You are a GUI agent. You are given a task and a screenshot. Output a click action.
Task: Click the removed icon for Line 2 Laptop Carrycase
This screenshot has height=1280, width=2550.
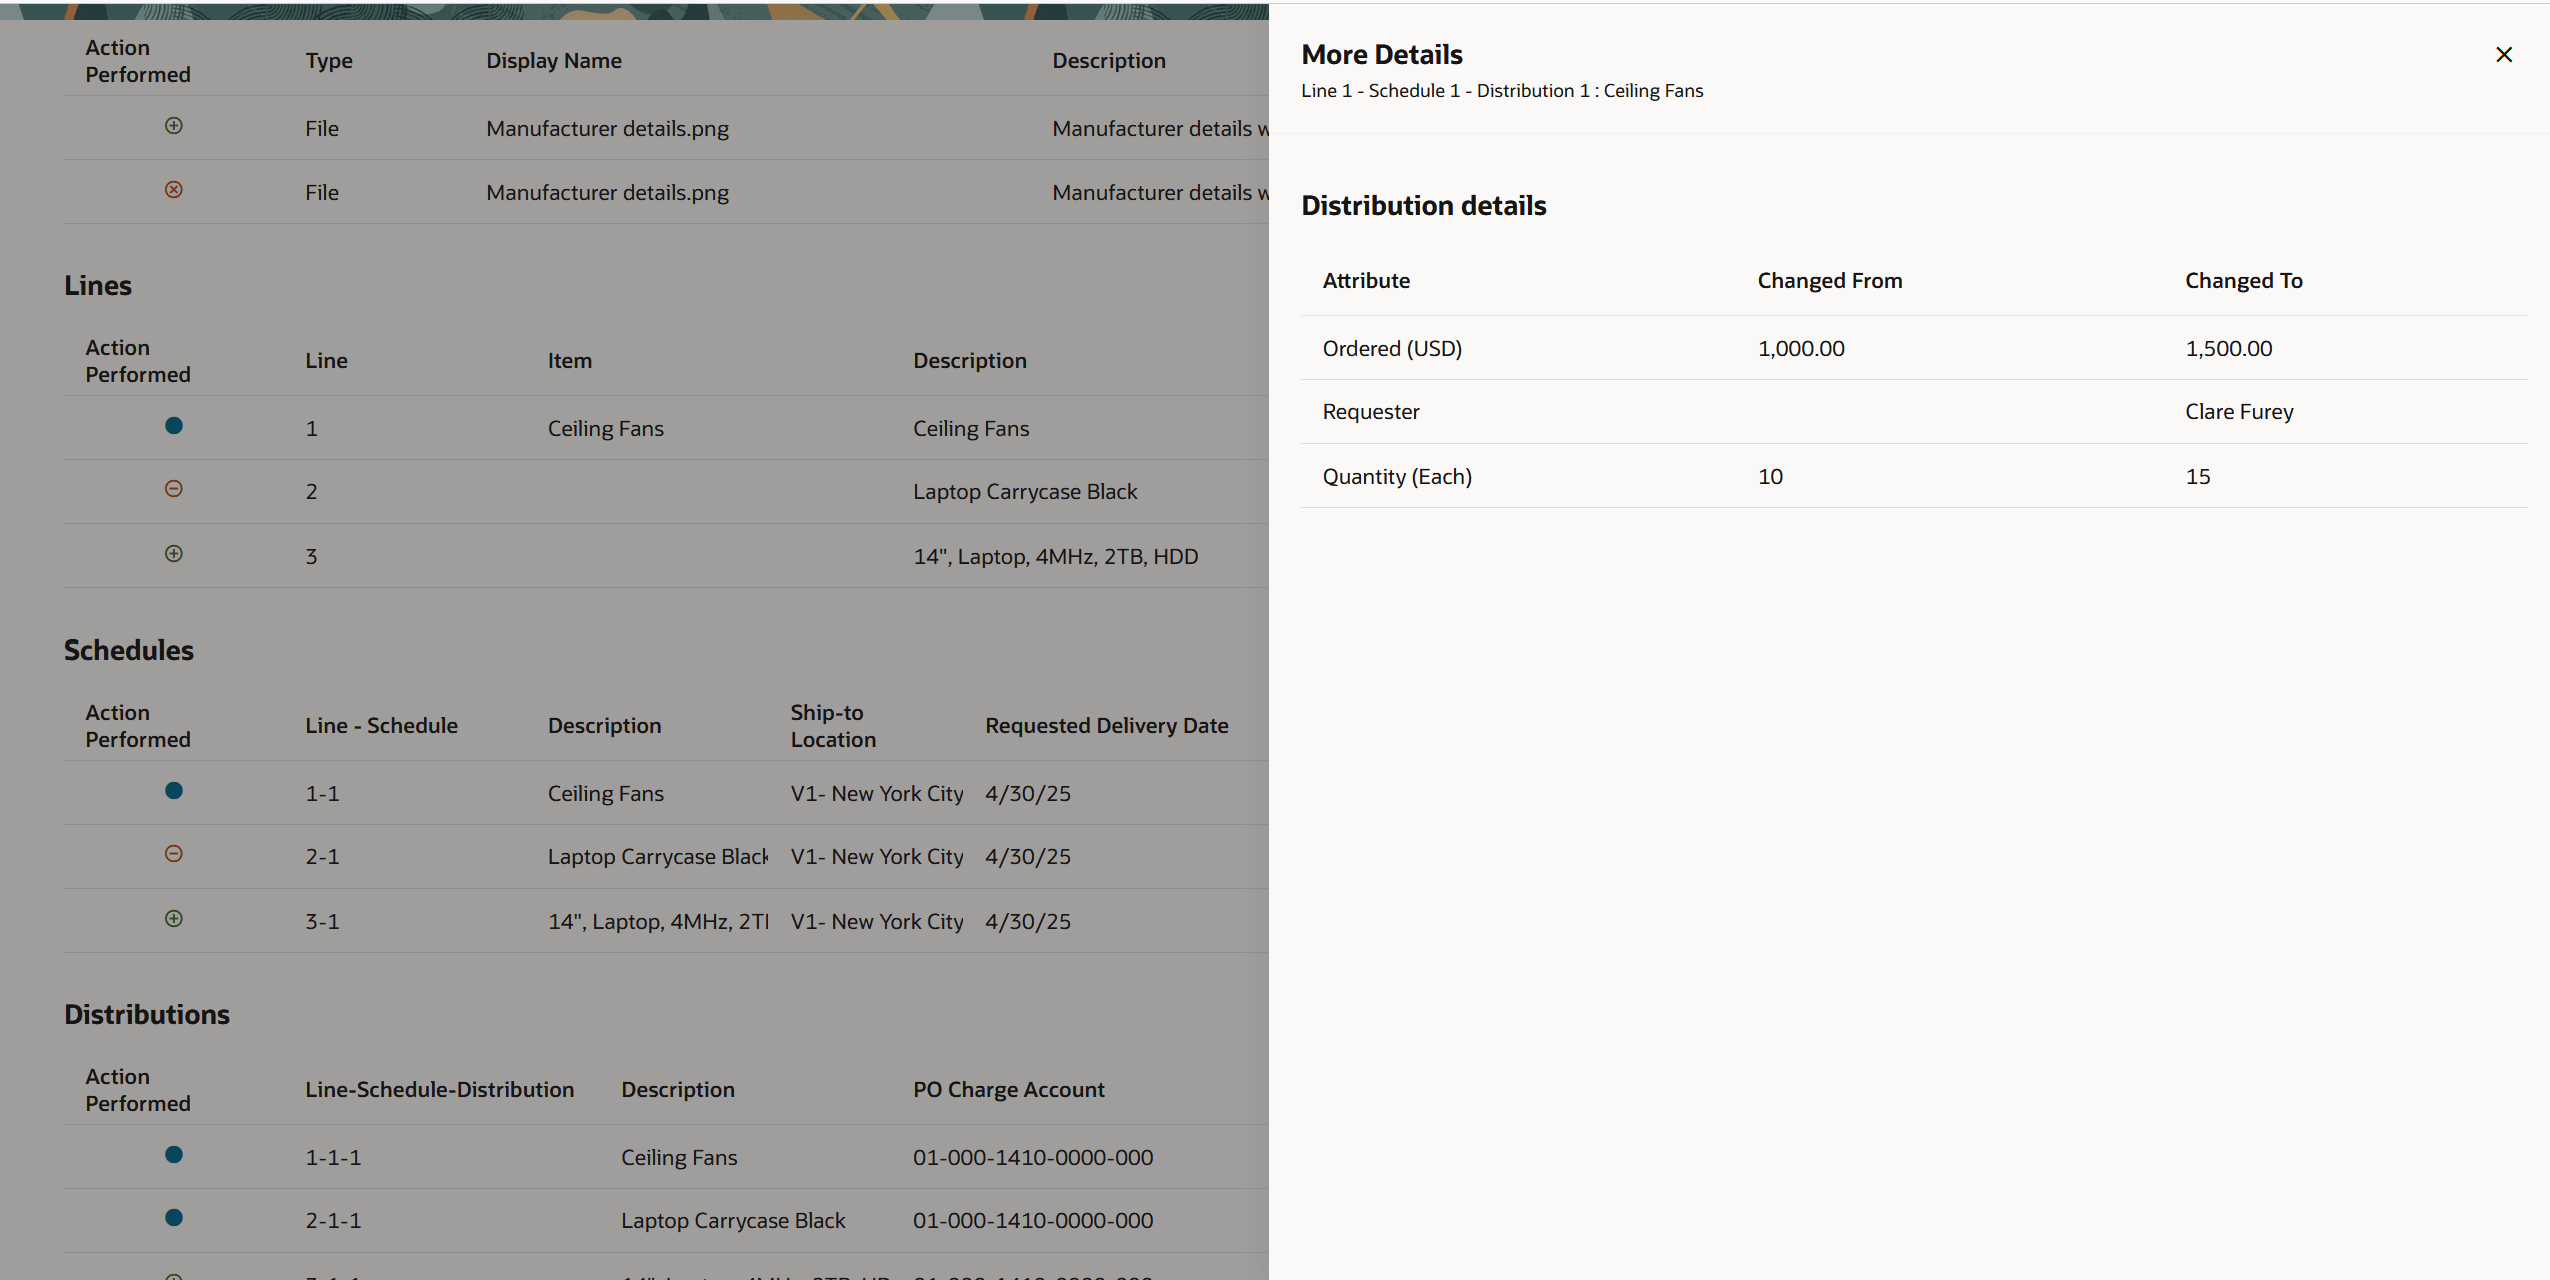tap(174, 489)
